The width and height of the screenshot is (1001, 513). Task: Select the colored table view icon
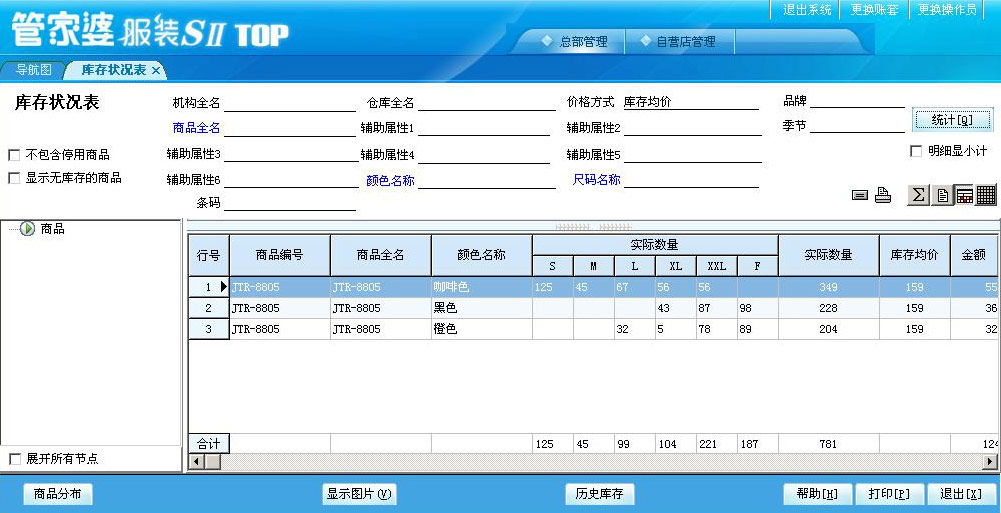(964, 195)
